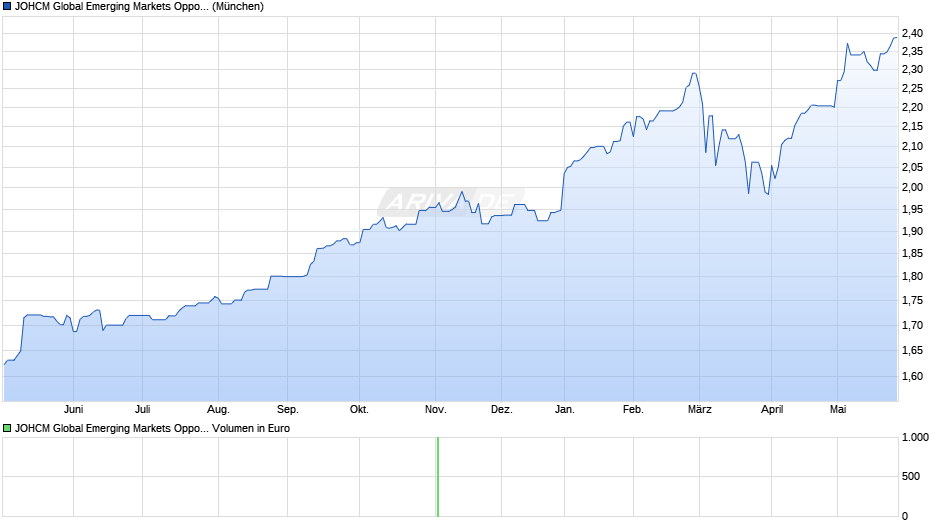Click the "2,10" price axis value
This screenshot has width=940, height=526.
(x=912, y=146)
